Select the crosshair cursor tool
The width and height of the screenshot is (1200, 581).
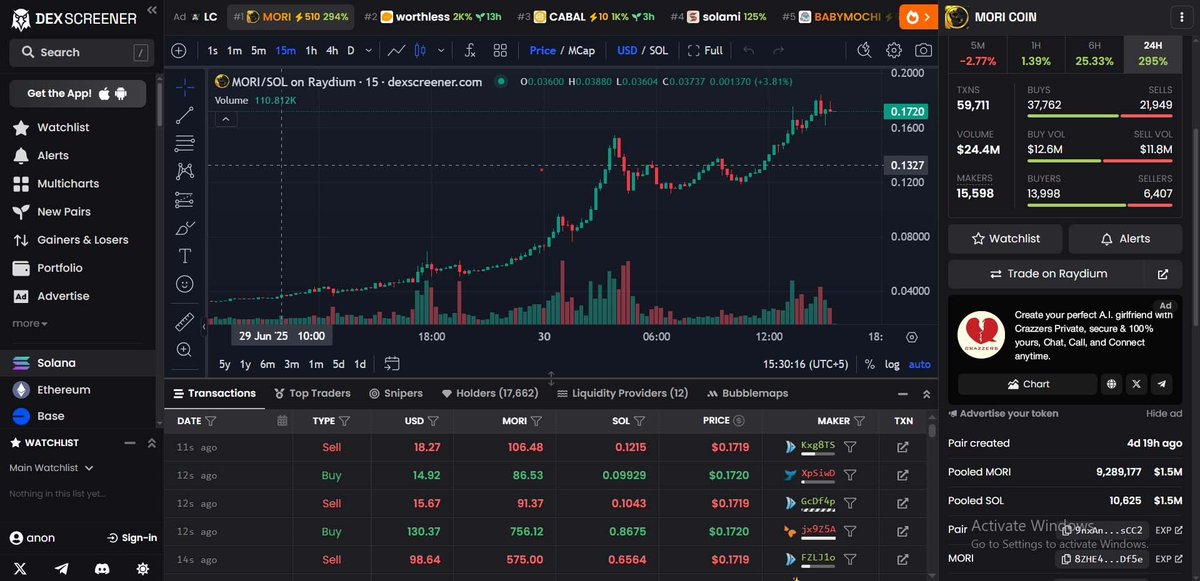pos(185,87)
